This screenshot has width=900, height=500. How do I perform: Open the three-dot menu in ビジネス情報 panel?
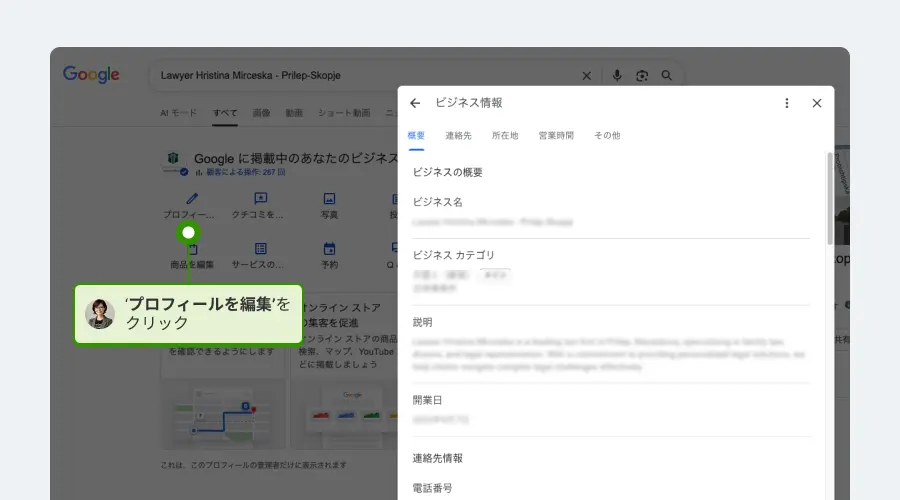tap(787, 103)
